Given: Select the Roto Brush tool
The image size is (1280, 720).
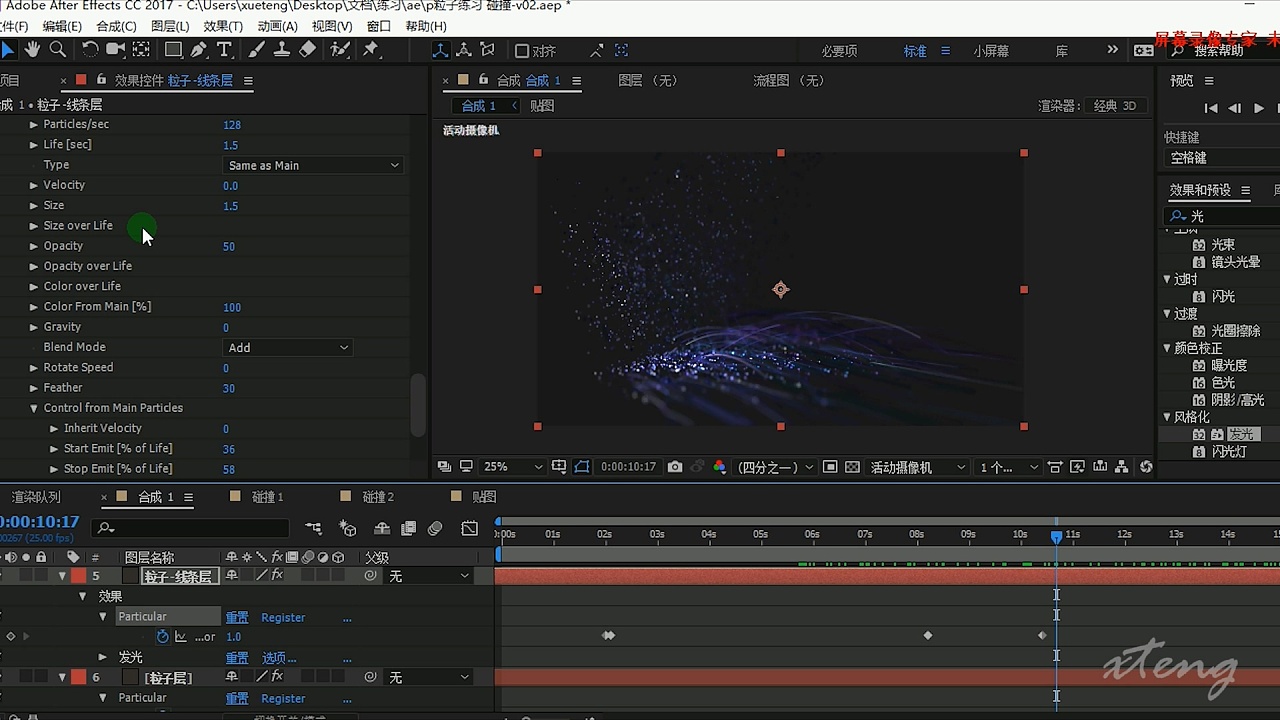Looking at the screenshot, I should [340, 49].
